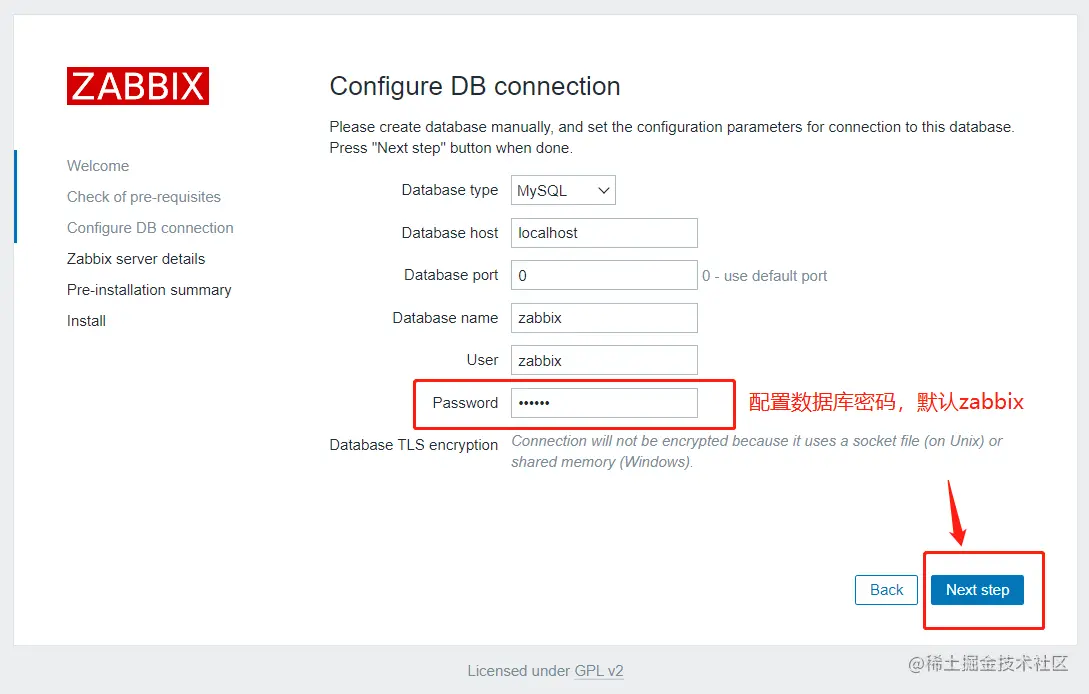Go back with the Back button
The height and width of the screenshot is (694, 1089).
click(x=886, y=590)
